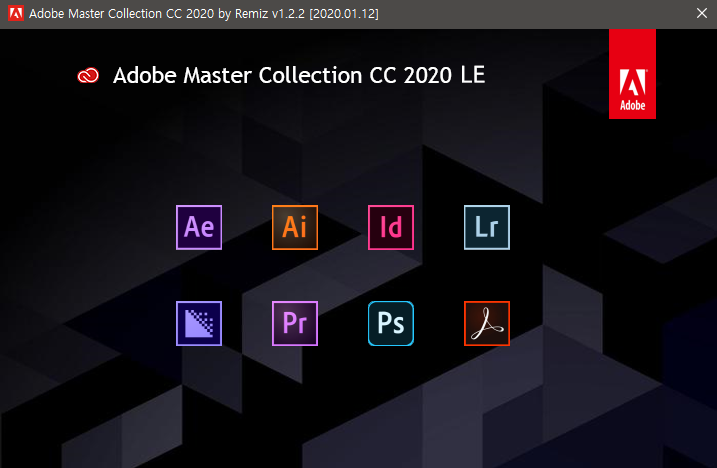Click the Creative Cloud logo beside the heading
The height and width of the screenshot is (468, 717).
tap(88, 75)
